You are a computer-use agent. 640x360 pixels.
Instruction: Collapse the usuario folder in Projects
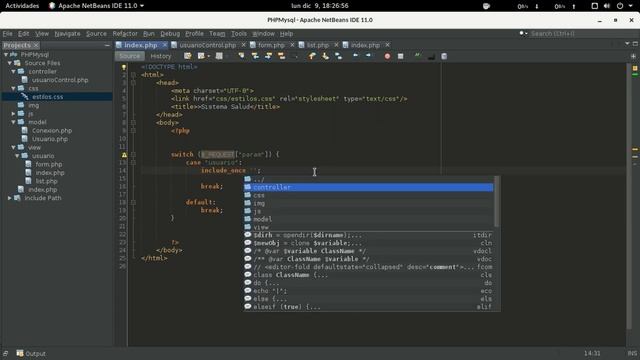(x=17, y=156)
